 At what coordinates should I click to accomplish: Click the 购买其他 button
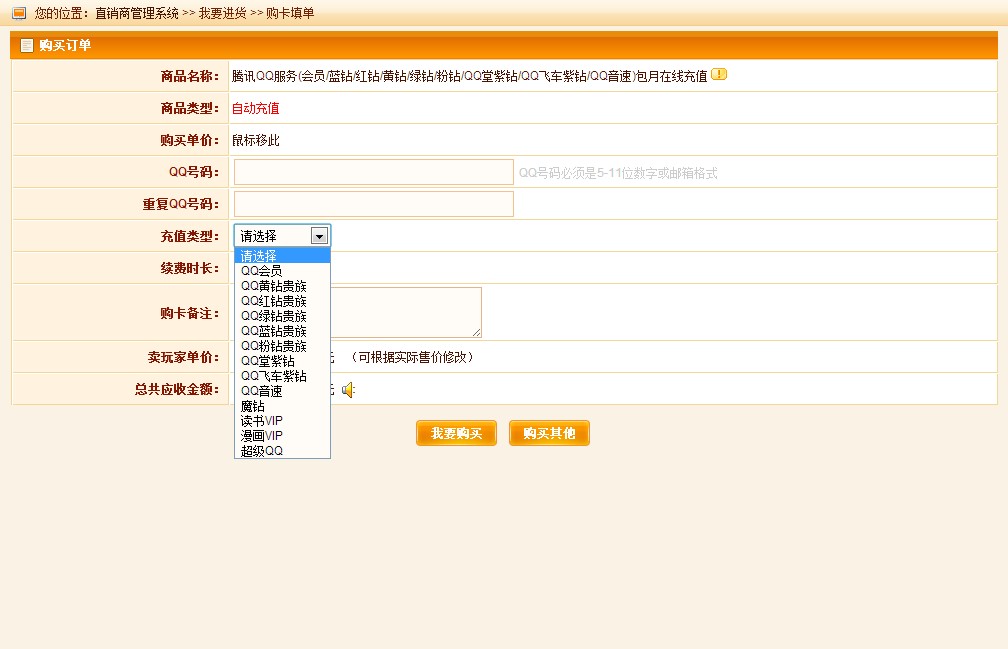(x=549, y=433)
